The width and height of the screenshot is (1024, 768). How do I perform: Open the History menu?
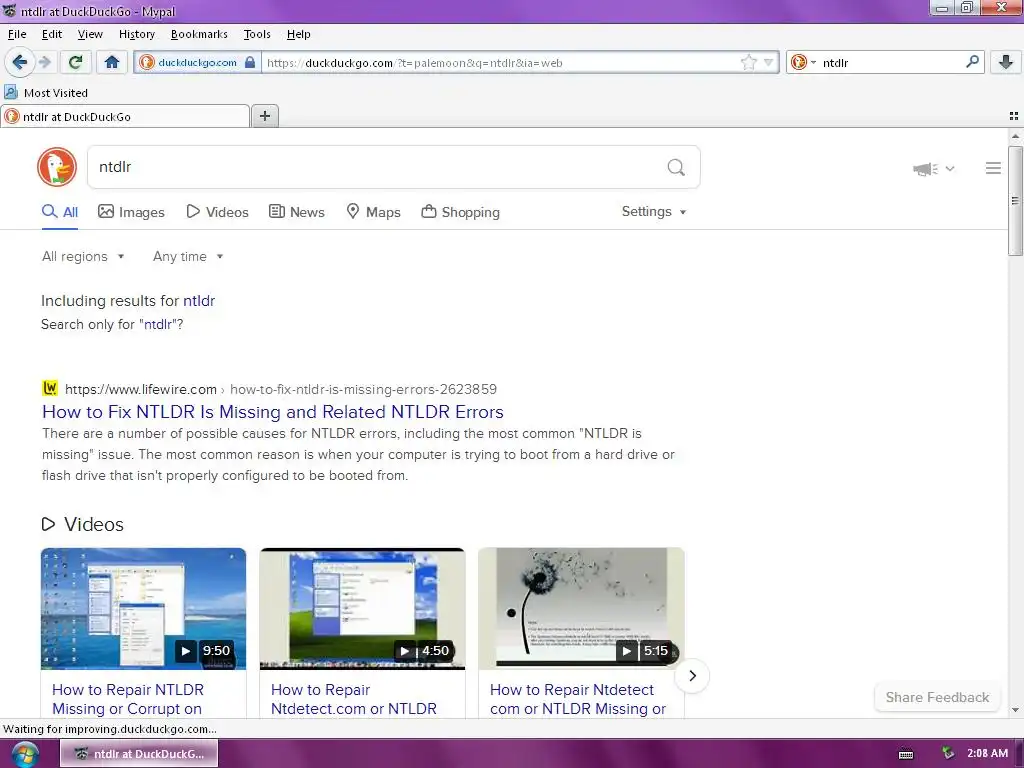tap(136, 34)
